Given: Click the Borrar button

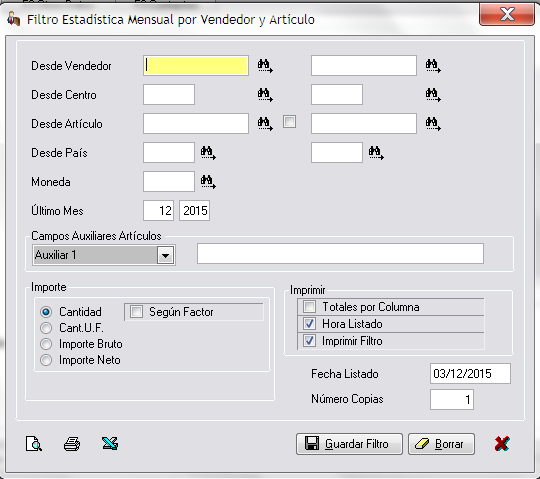Looking at the screenshot, I should (441, 444).
